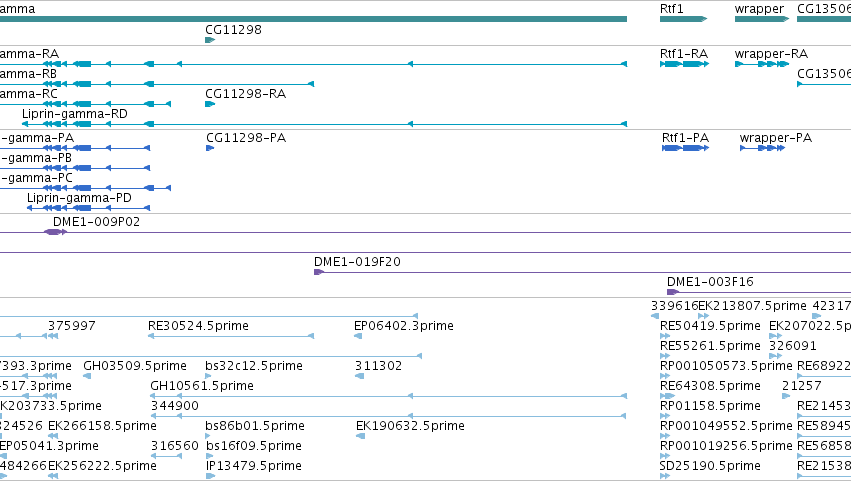Click the CG11298-RA transcript label
Image resolution: width=851 pixels, height=481 pixels.
click(245, 94)
